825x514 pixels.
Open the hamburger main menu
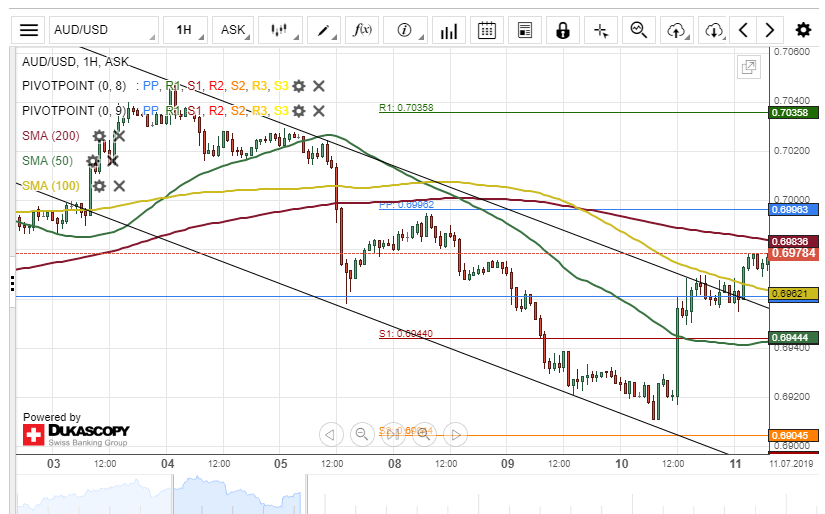(x=29, y=30)
